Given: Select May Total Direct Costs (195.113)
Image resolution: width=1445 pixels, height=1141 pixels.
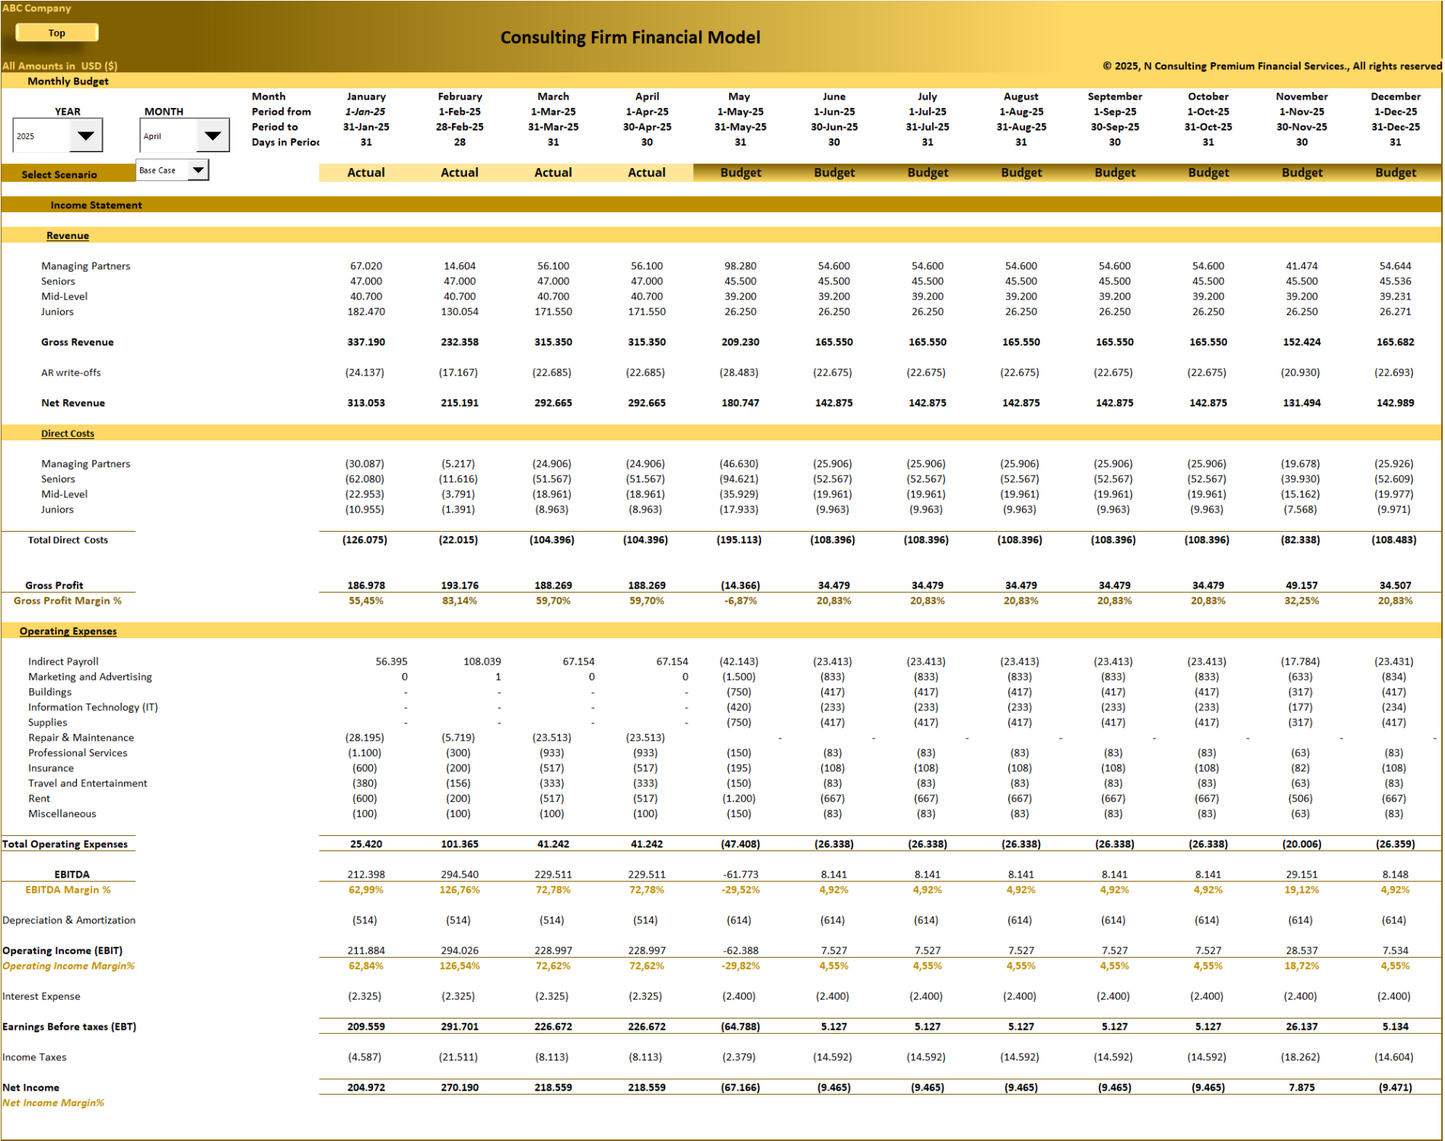Looking at the screenshot, I should (x=739, y=540).
